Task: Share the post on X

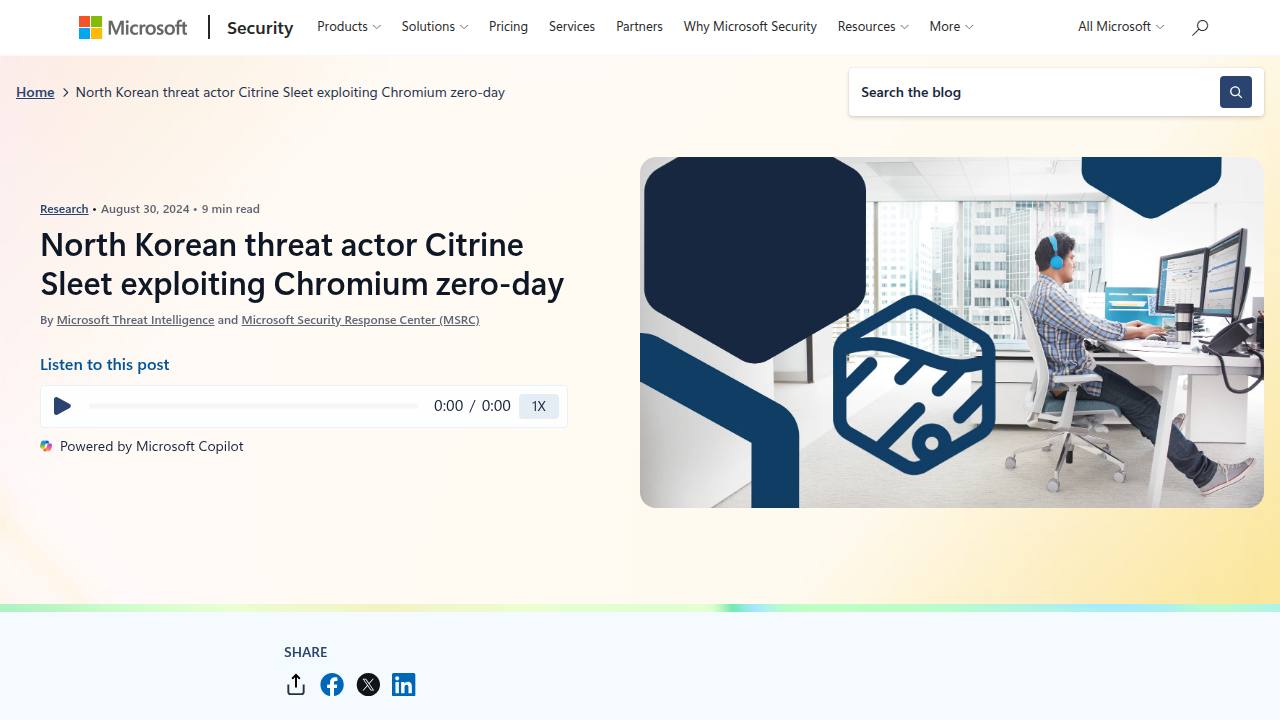Action: pos(368,685)
